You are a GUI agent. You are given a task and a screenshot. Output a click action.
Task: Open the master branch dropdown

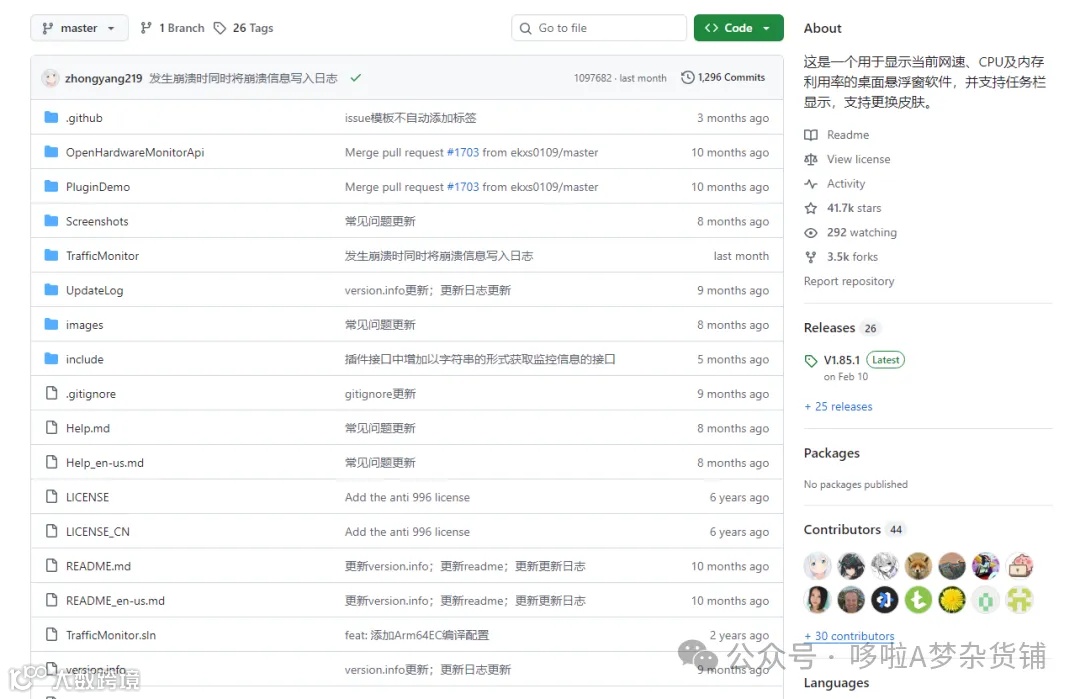coord(79,28)
